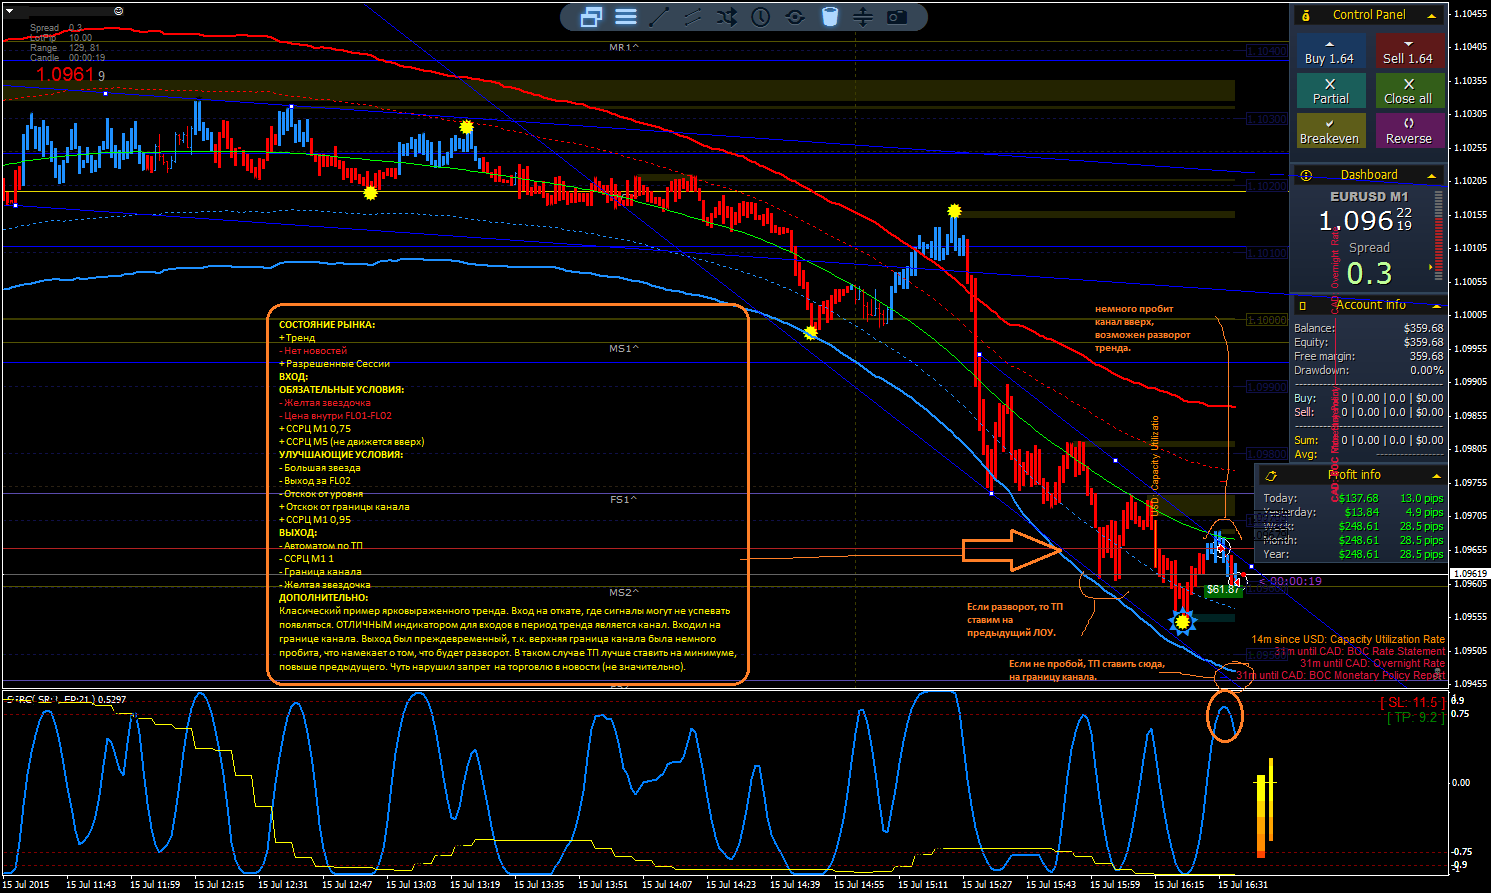Click the 15 Jul 14:39 time axis label
Viewport: 1491px width, 893px height.
tap(795, 884)
